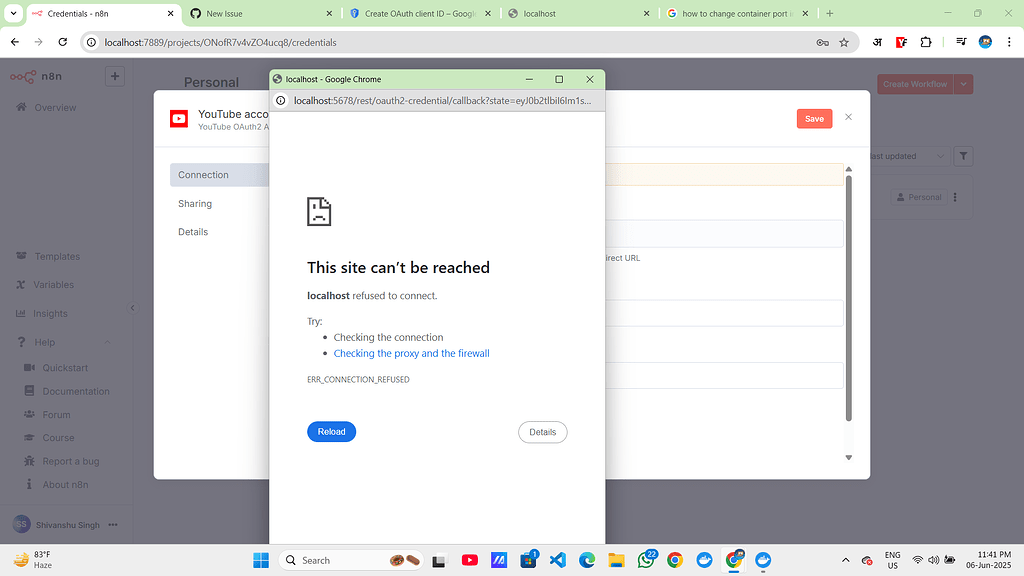
Task: Open Quickstart under Help
Action: pyautogui.click(x=66, y=367)
